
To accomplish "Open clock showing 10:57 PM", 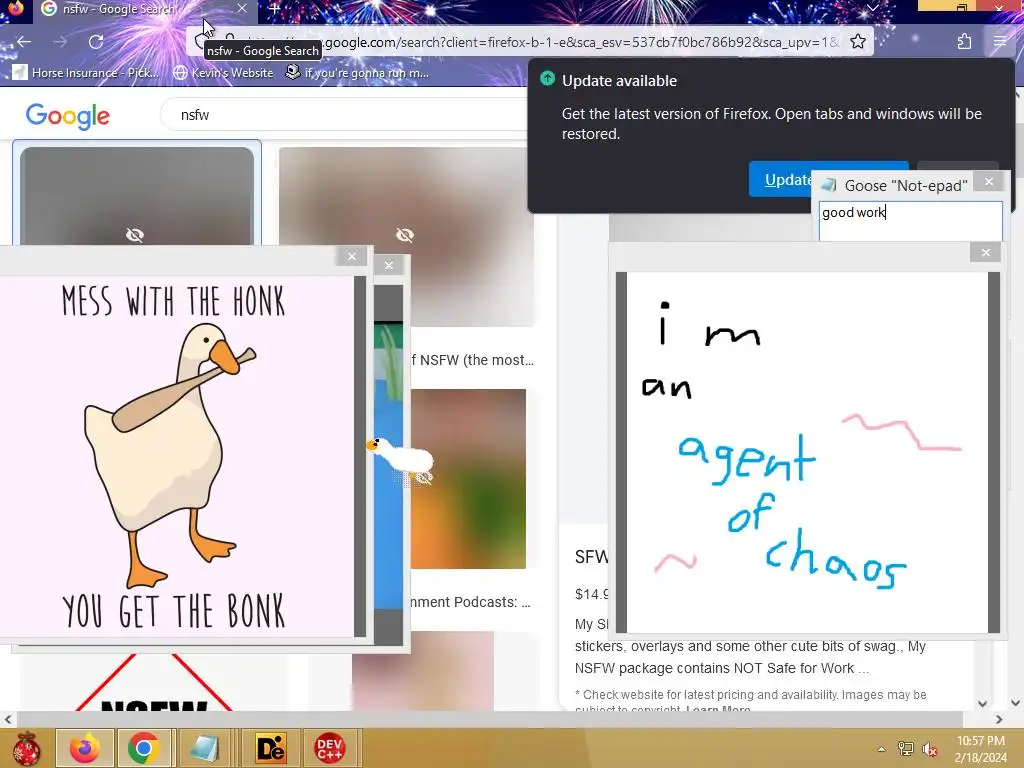I will (981, 749).
